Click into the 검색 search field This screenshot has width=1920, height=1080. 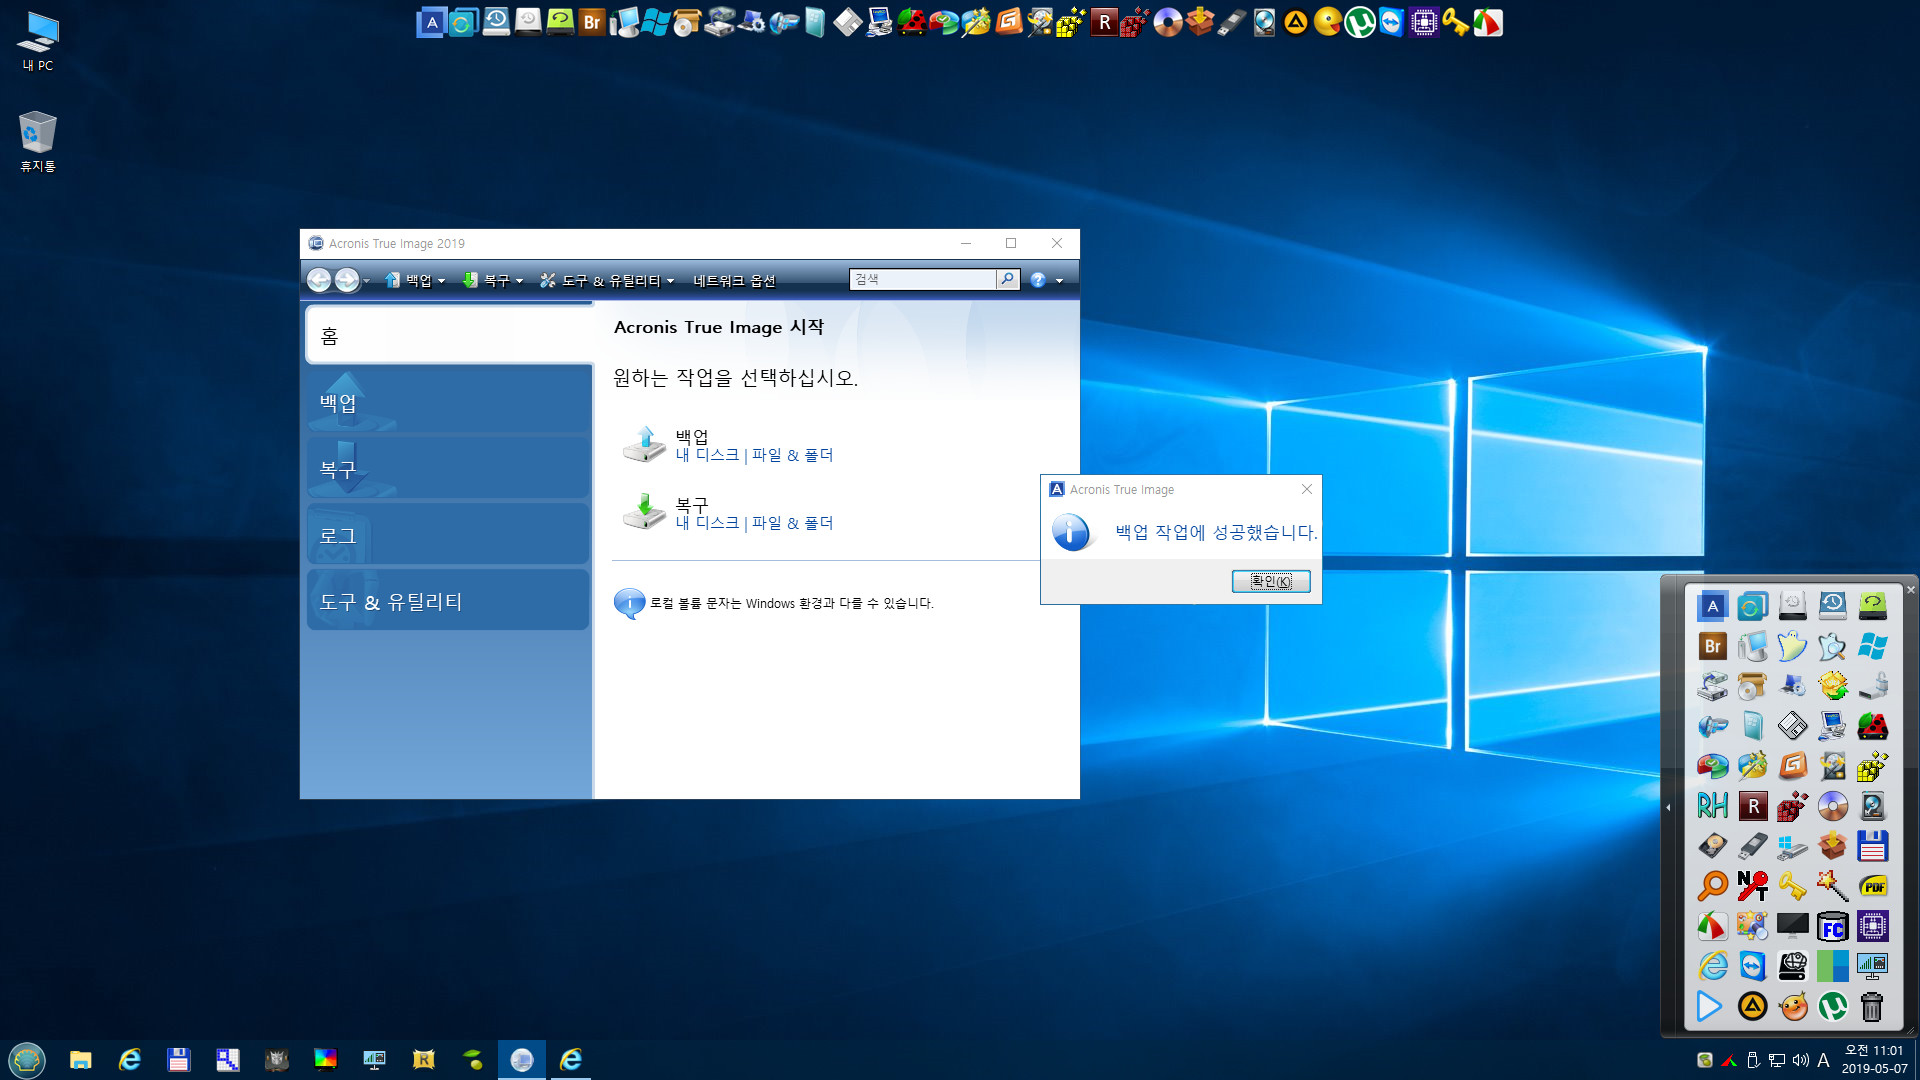pyautogui.click(x=922, y=279)
